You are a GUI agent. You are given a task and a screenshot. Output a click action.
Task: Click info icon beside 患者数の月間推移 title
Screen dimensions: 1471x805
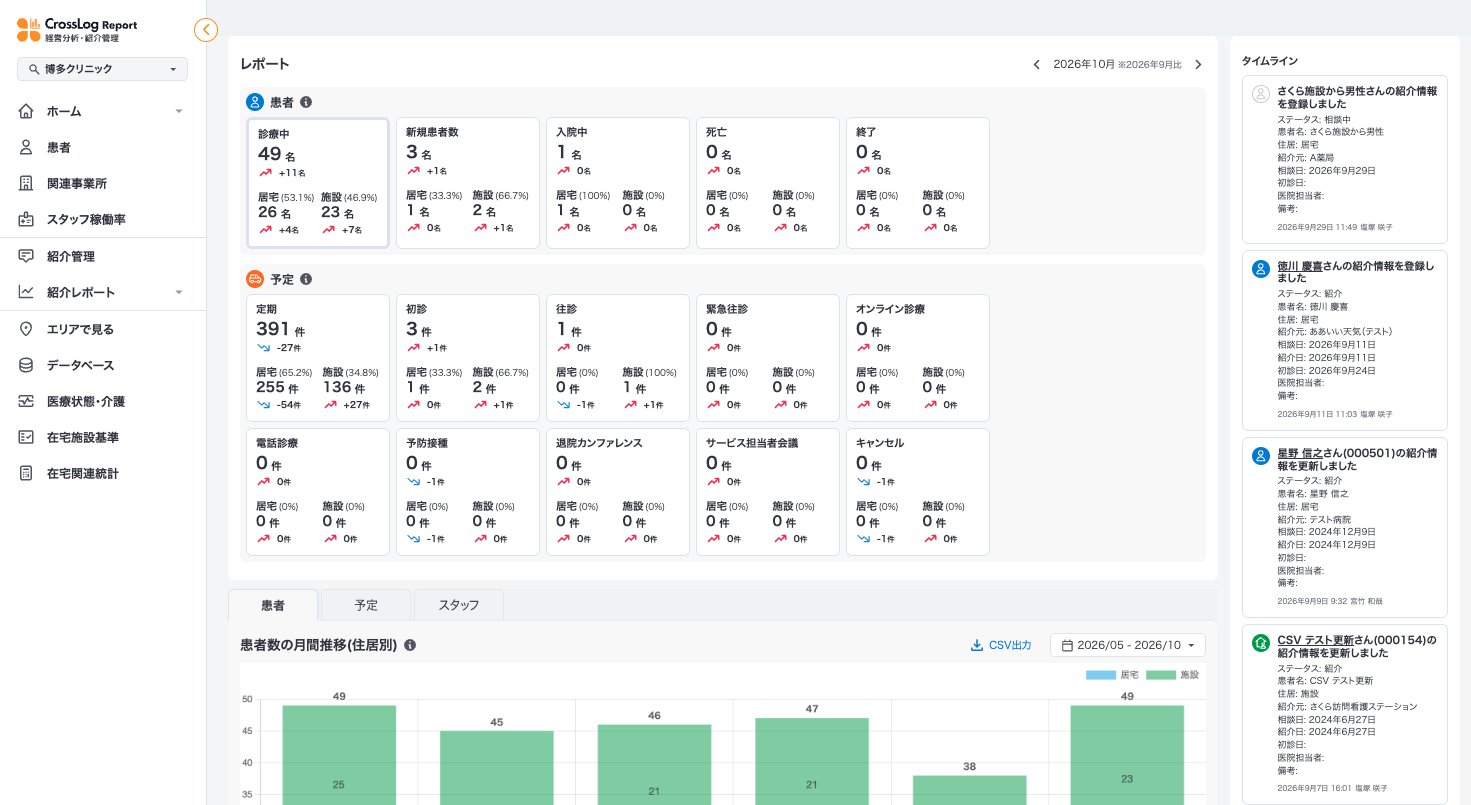click(410, 645)
